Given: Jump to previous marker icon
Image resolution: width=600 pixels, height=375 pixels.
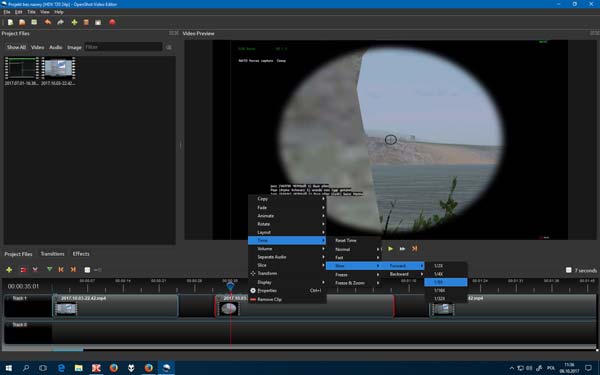Looking at the screenshot, I should 61,270.
